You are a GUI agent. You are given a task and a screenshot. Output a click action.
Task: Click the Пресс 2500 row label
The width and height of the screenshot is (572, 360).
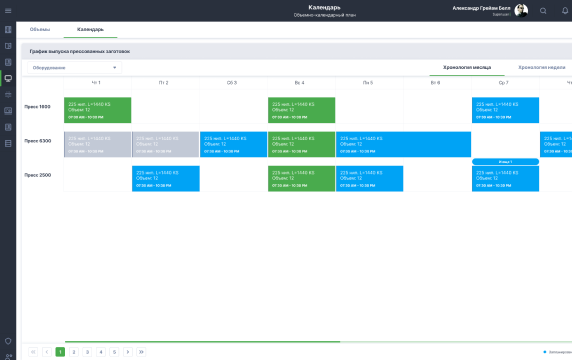pyautogui.click(x=38, y=175)
